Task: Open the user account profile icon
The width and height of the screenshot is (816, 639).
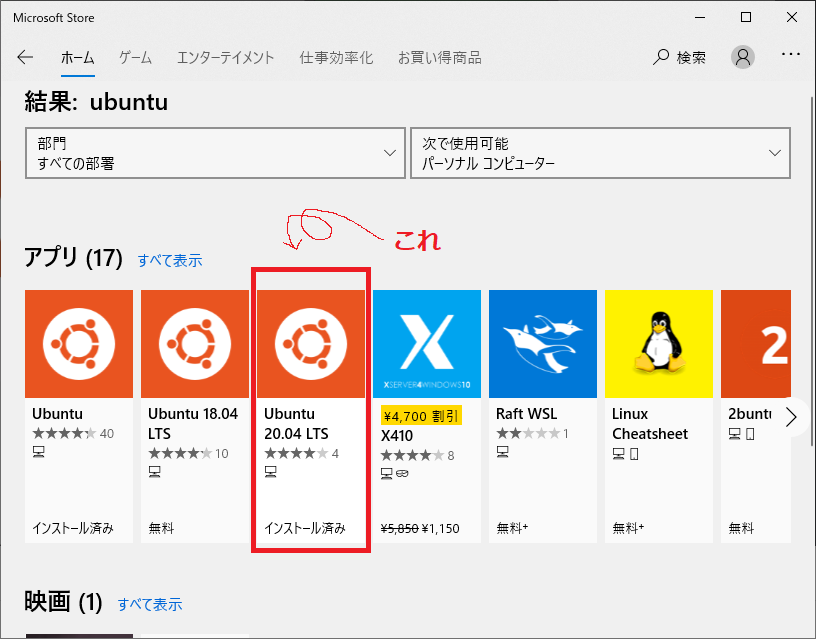Action: pos(743,57)
